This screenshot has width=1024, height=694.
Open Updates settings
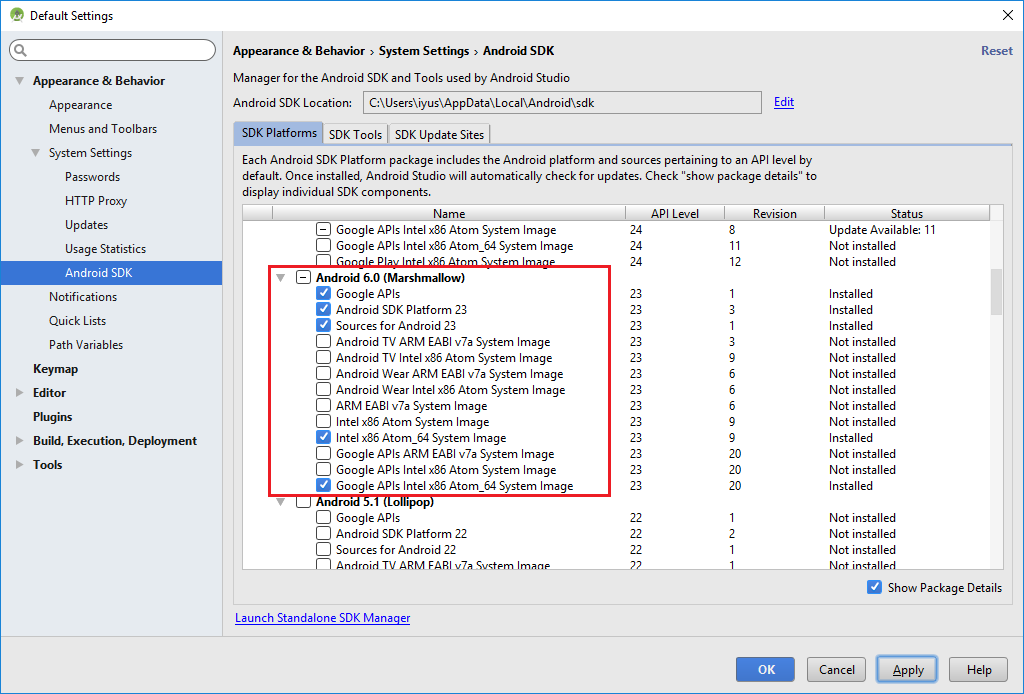click(x=86, y=225)
